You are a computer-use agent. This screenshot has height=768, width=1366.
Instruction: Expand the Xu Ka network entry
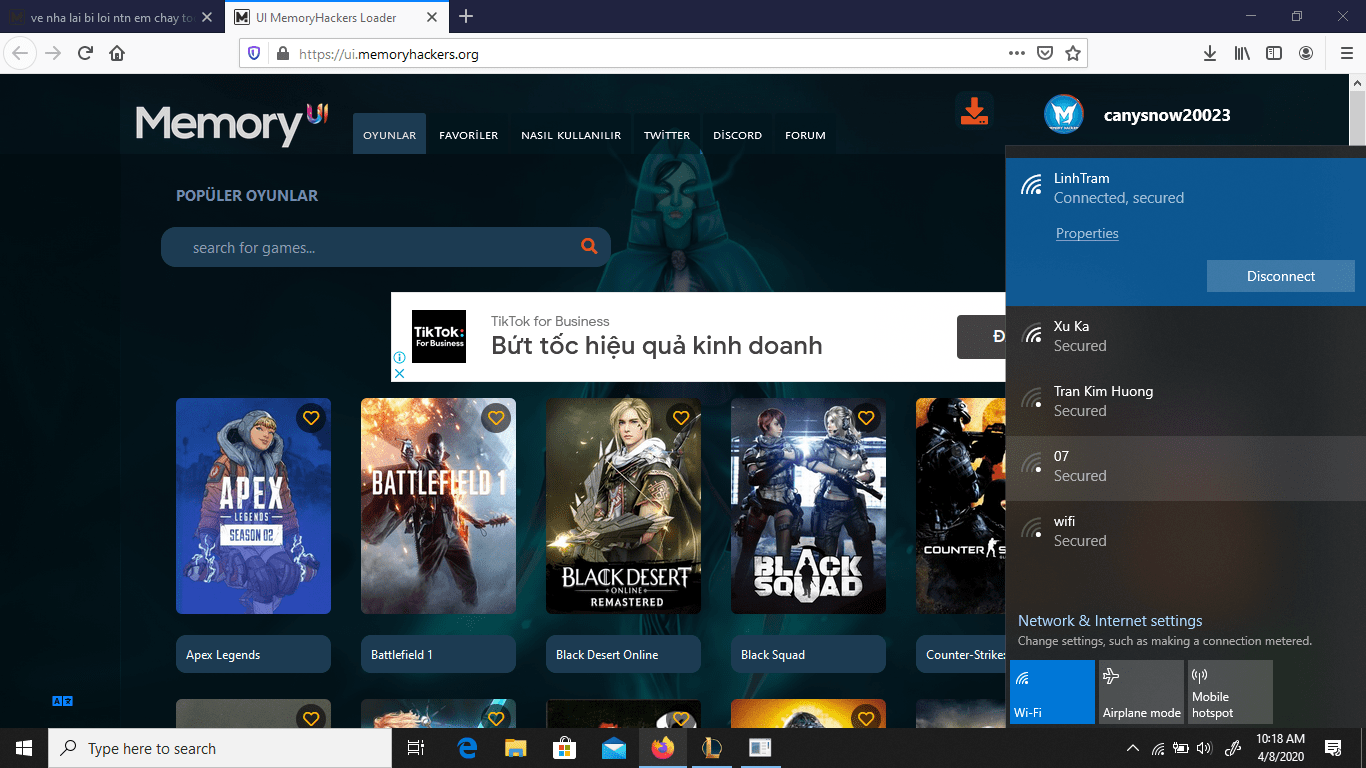coord(1185,337)
